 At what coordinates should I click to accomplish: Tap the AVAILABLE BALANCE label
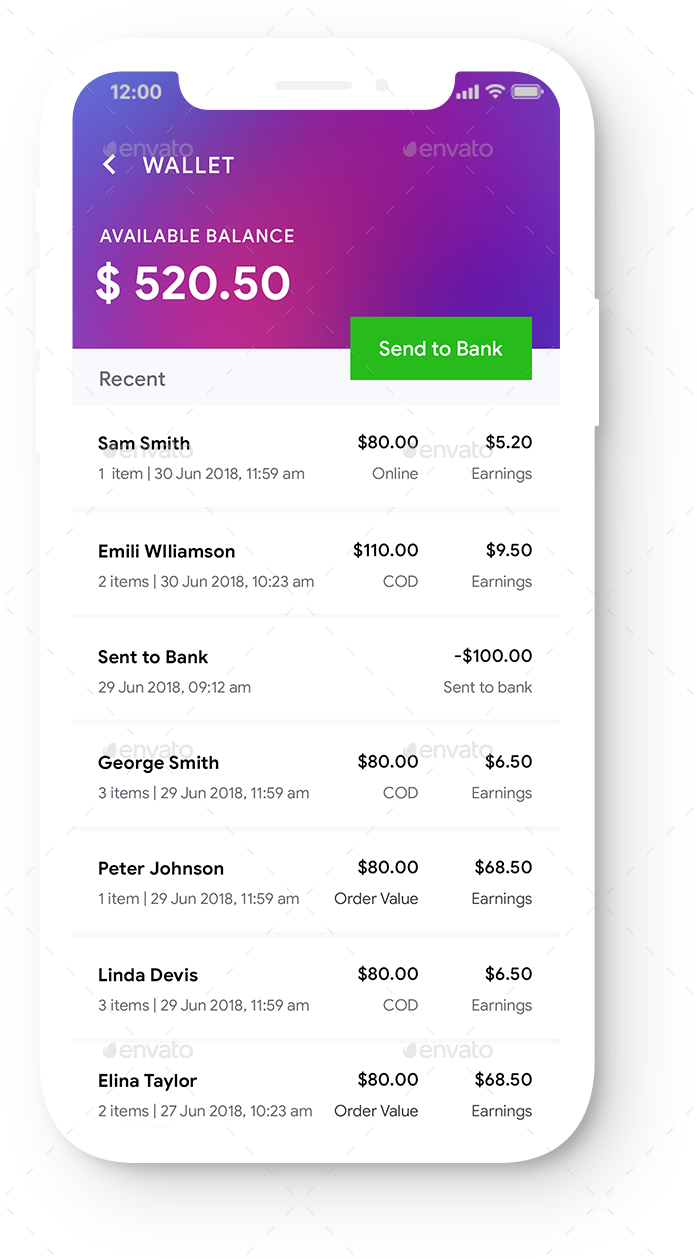pyautogui.click(x=196, y=236)
